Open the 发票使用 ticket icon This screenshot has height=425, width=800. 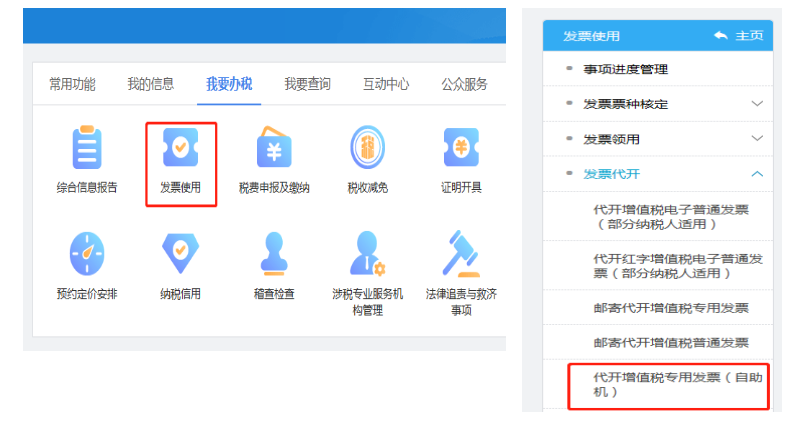[x=181, y=147]
